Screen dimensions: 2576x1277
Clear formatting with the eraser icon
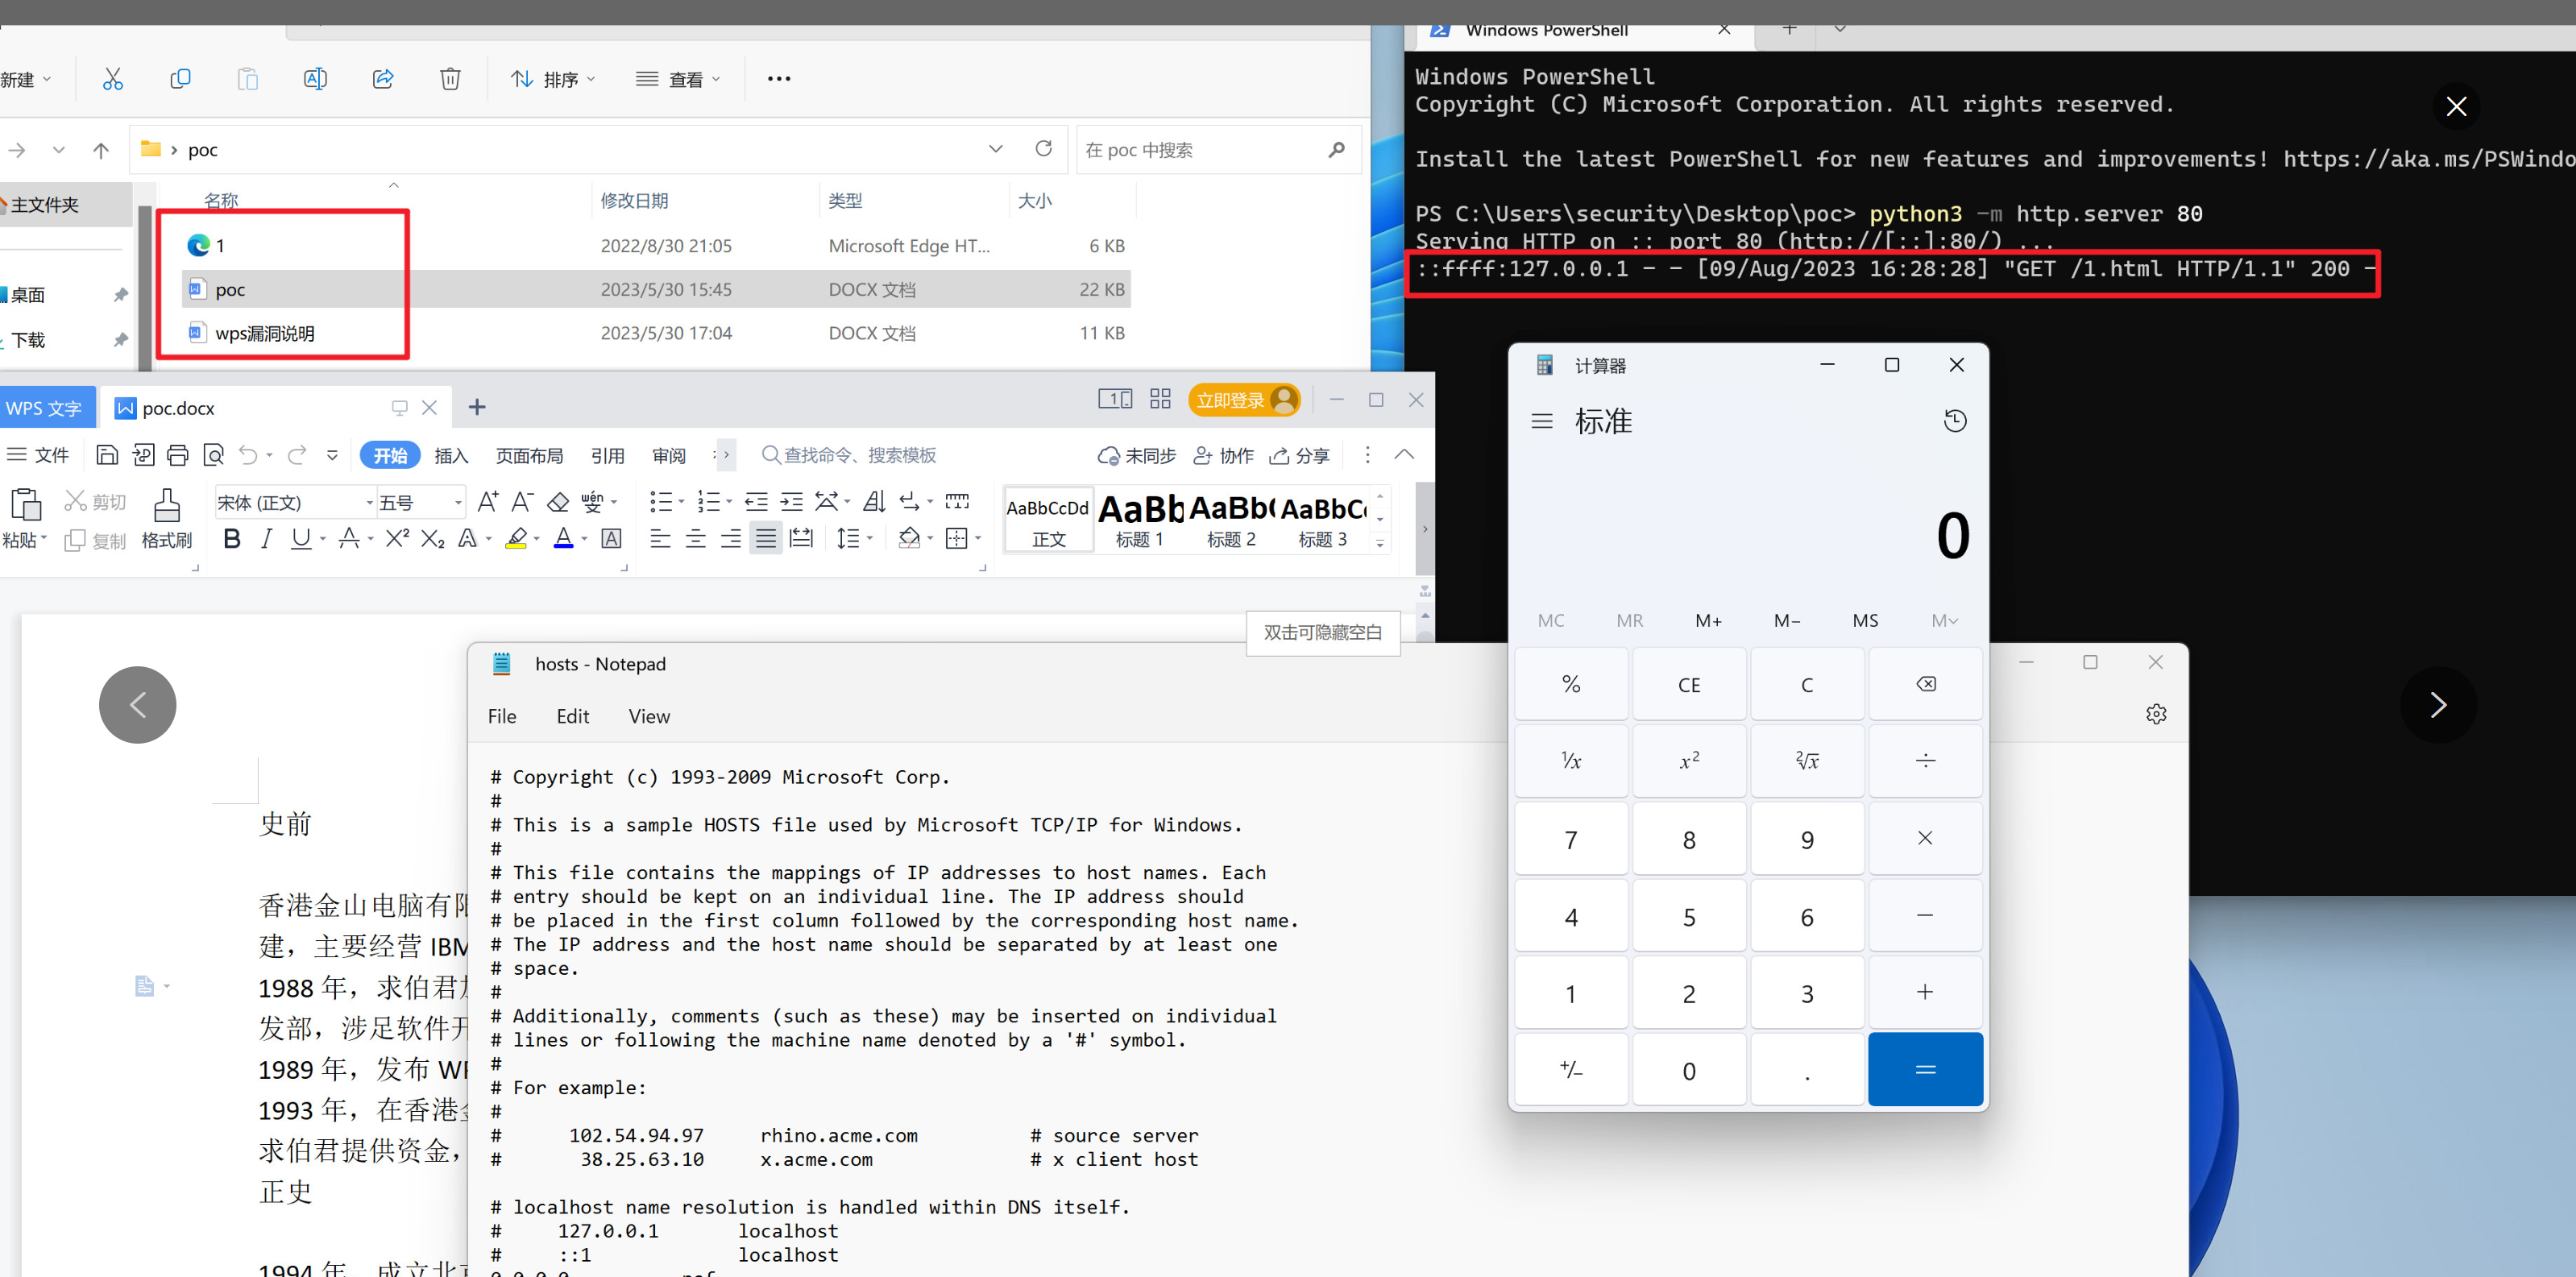(558, 501)
